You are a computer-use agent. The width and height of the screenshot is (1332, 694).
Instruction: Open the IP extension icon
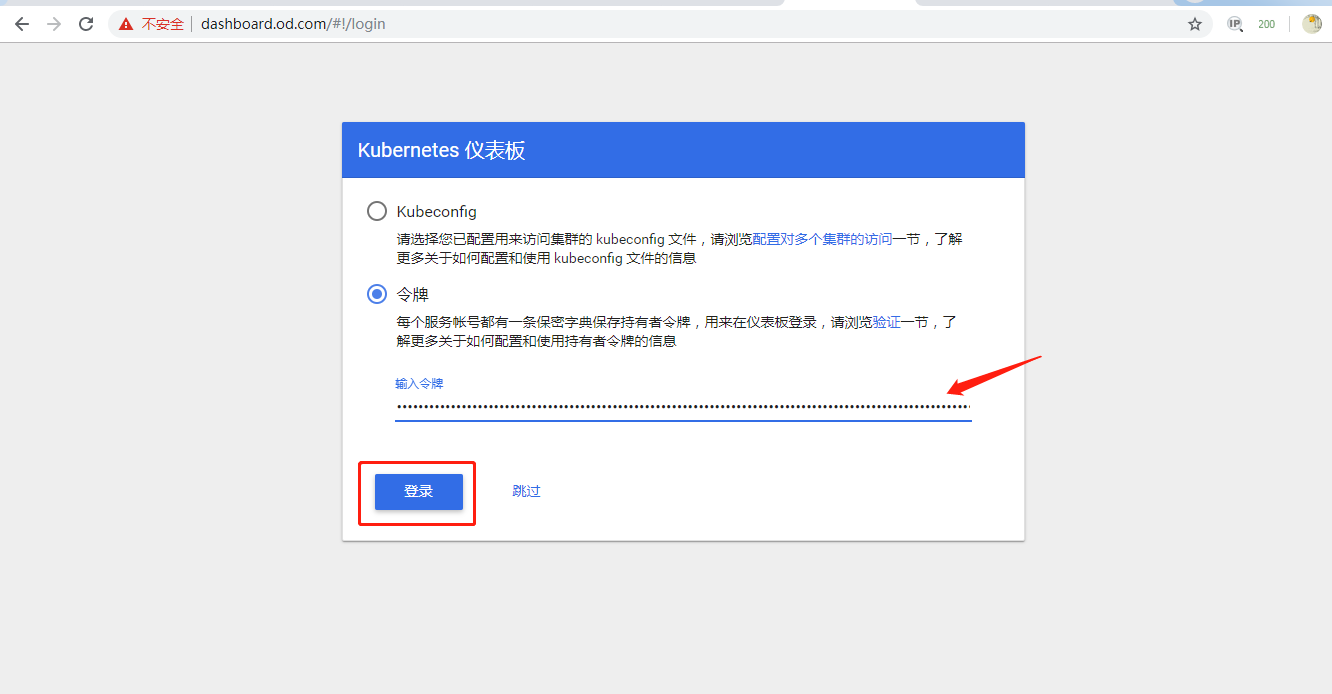coord(1235,24)
